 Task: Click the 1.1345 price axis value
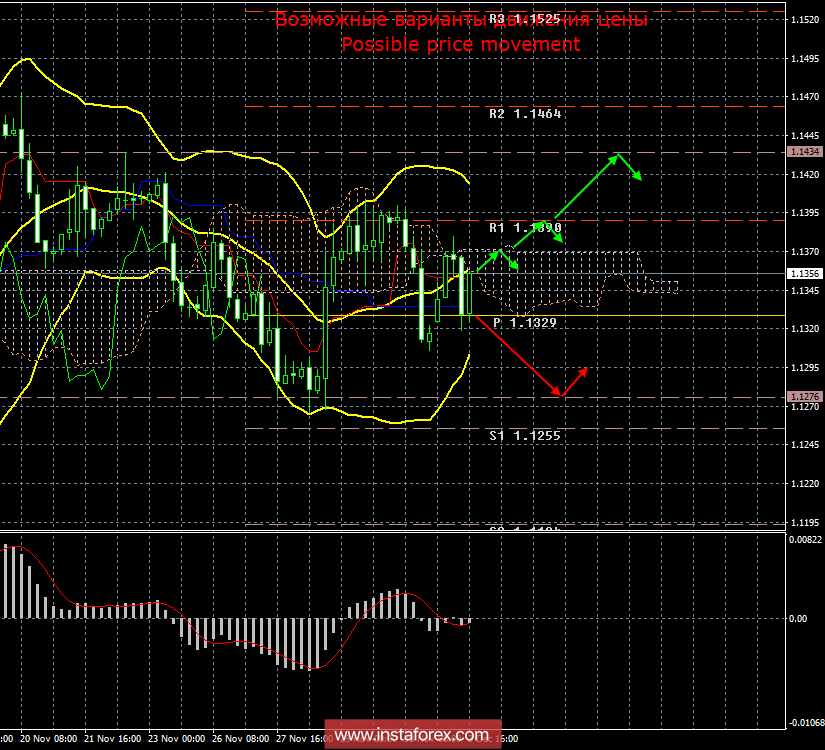tap(805, 291)
